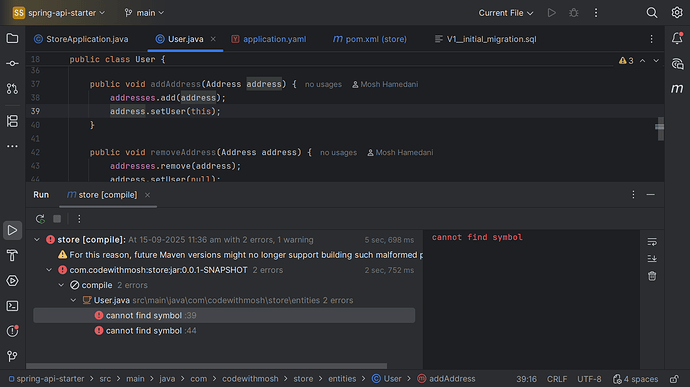Show more tool windows ellipsis in left sidebar
690x387 pixels.
coord(12,146)
